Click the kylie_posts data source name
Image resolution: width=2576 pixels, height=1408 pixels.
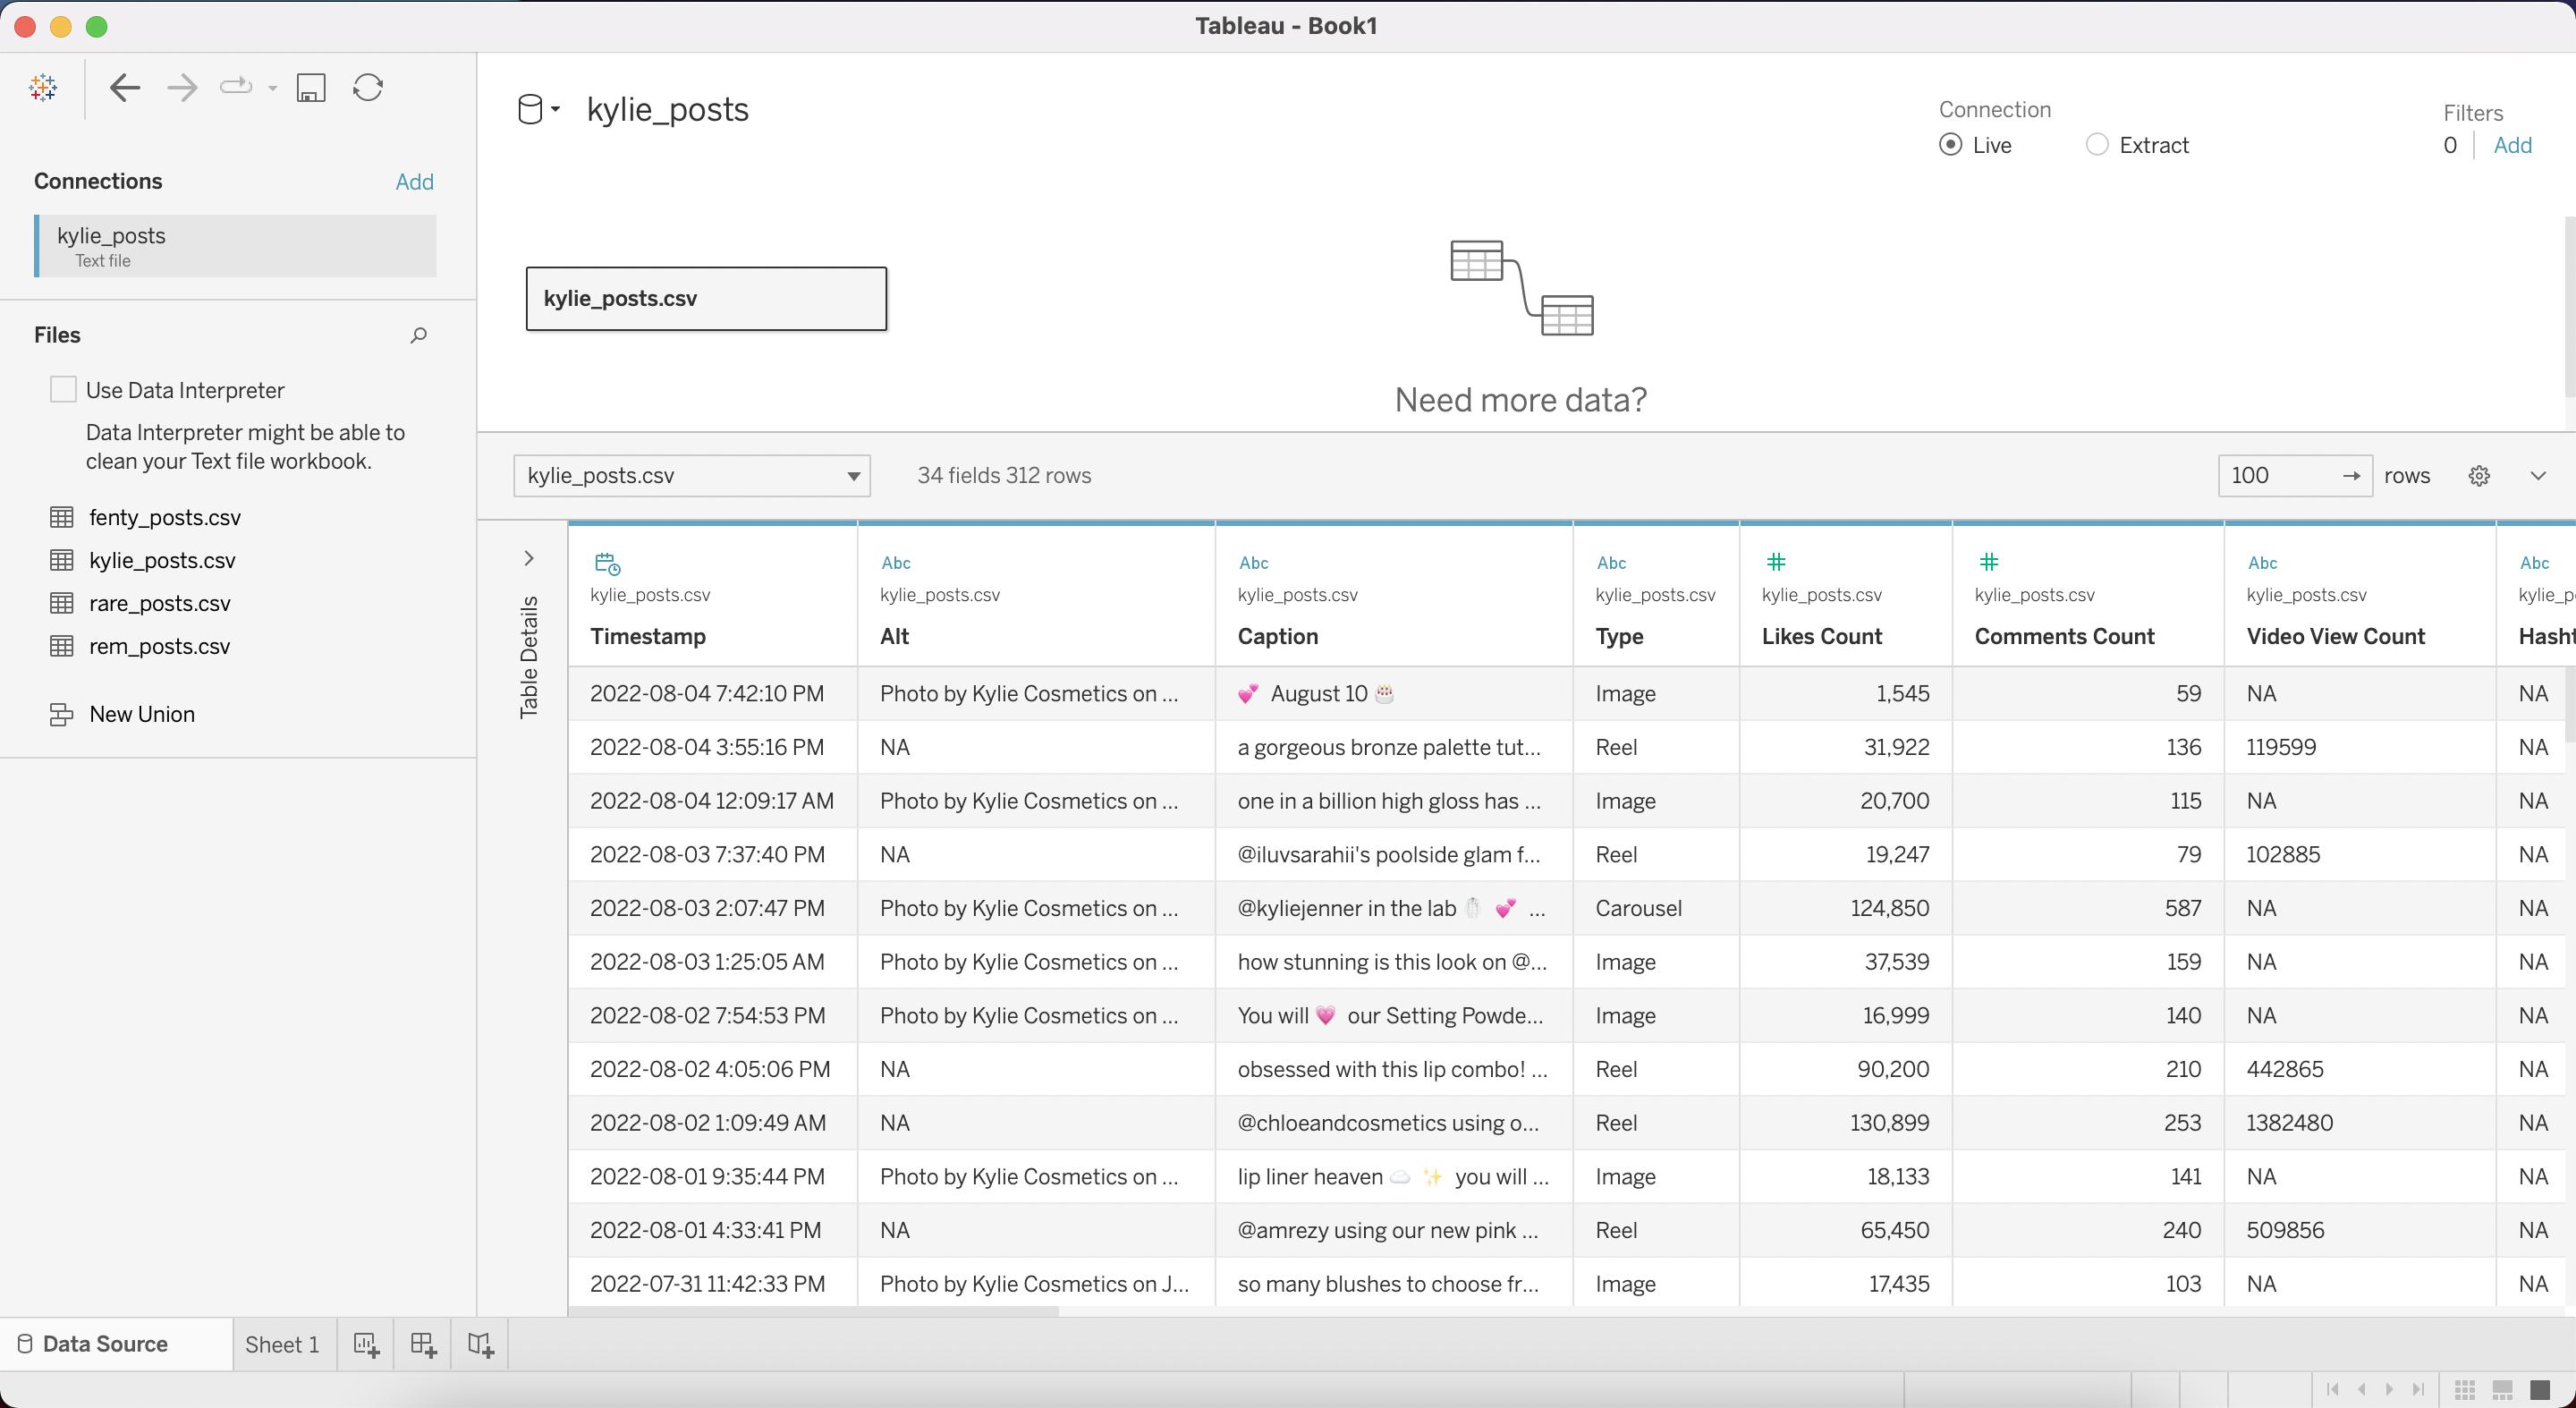667,109
